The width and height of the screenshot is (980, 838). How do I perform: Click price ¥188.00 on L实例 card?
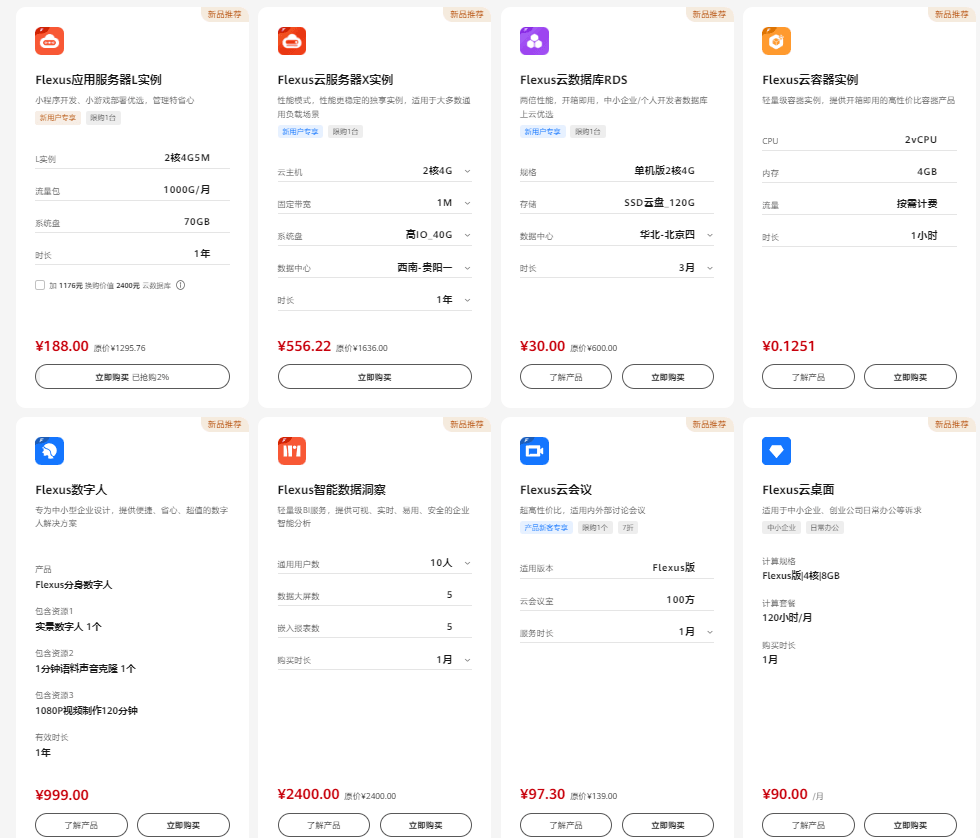coord(62,346)
